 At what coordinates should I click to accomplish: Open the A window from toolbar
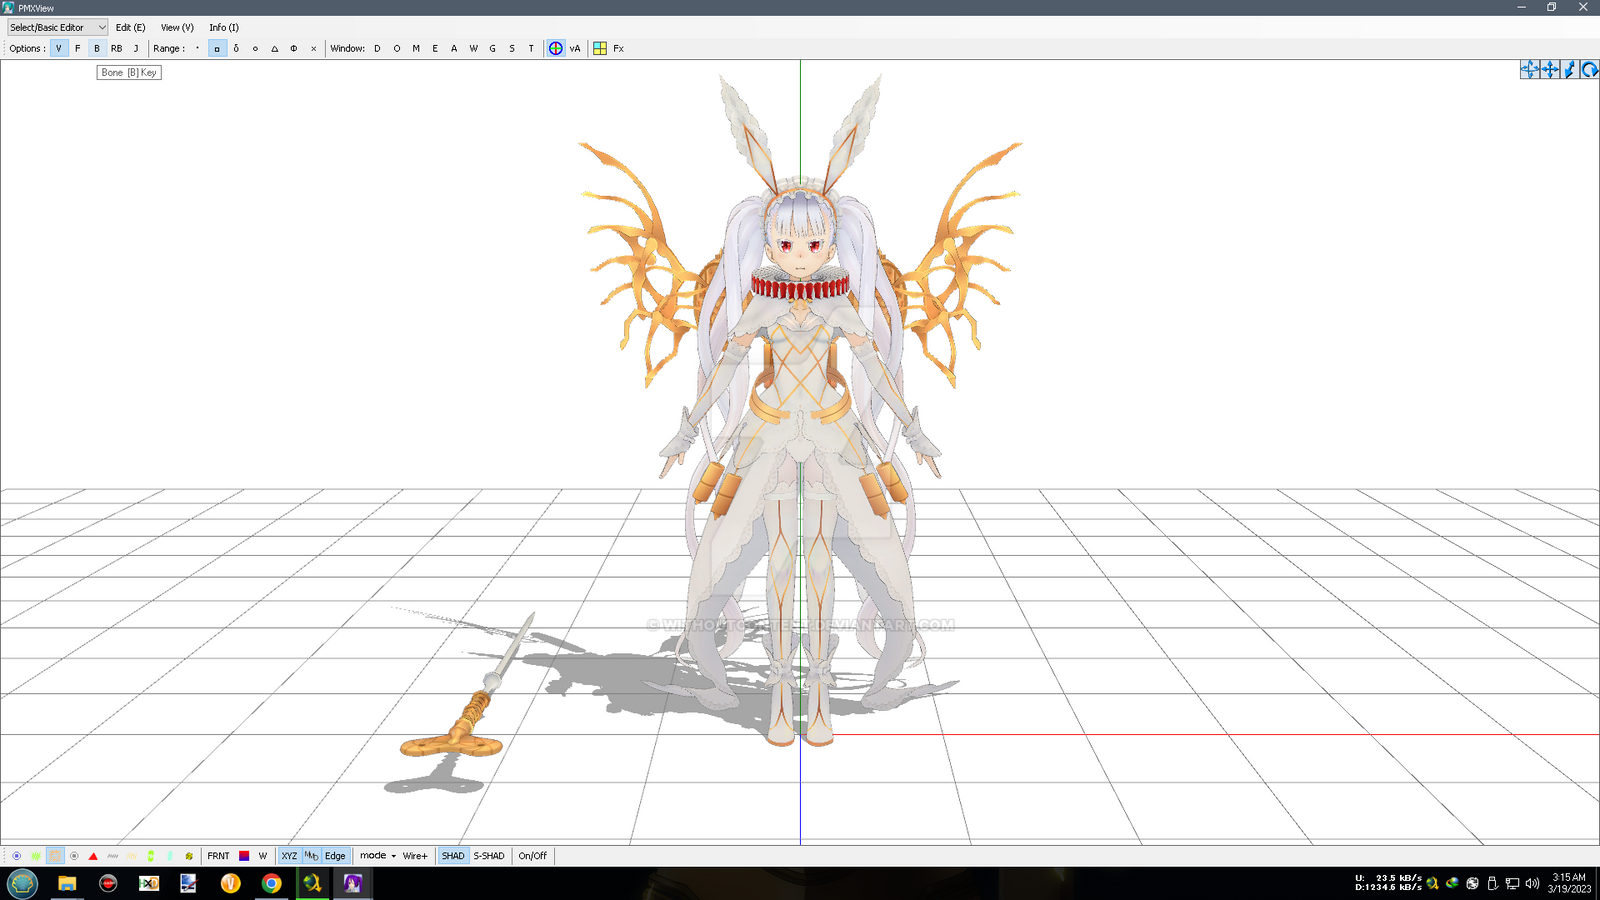tap(454, 48)
